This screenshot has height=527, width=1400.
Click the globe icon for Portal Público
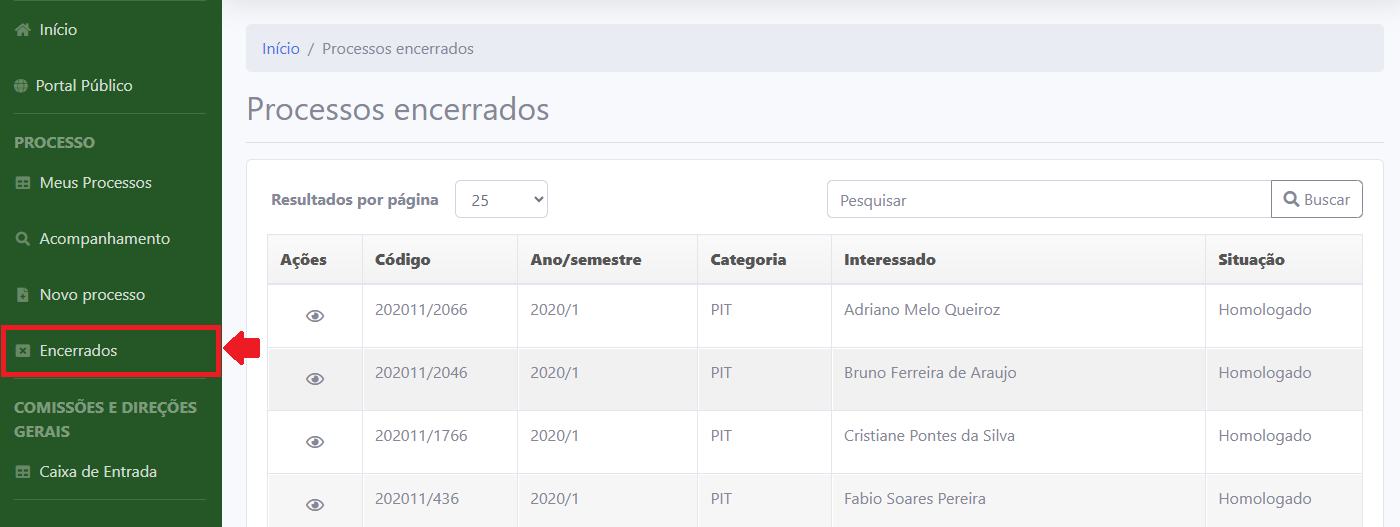point(21,86)
